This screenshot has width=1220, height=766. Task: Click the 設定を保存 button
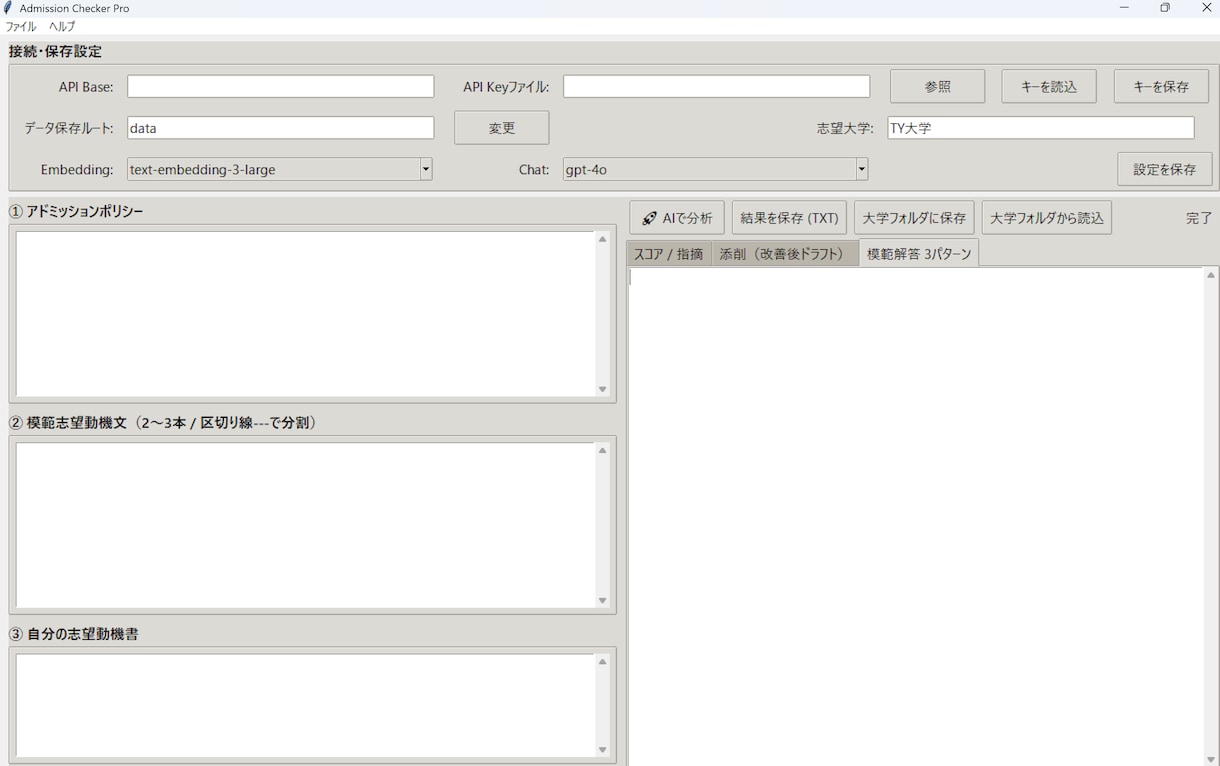(1165, 169)
